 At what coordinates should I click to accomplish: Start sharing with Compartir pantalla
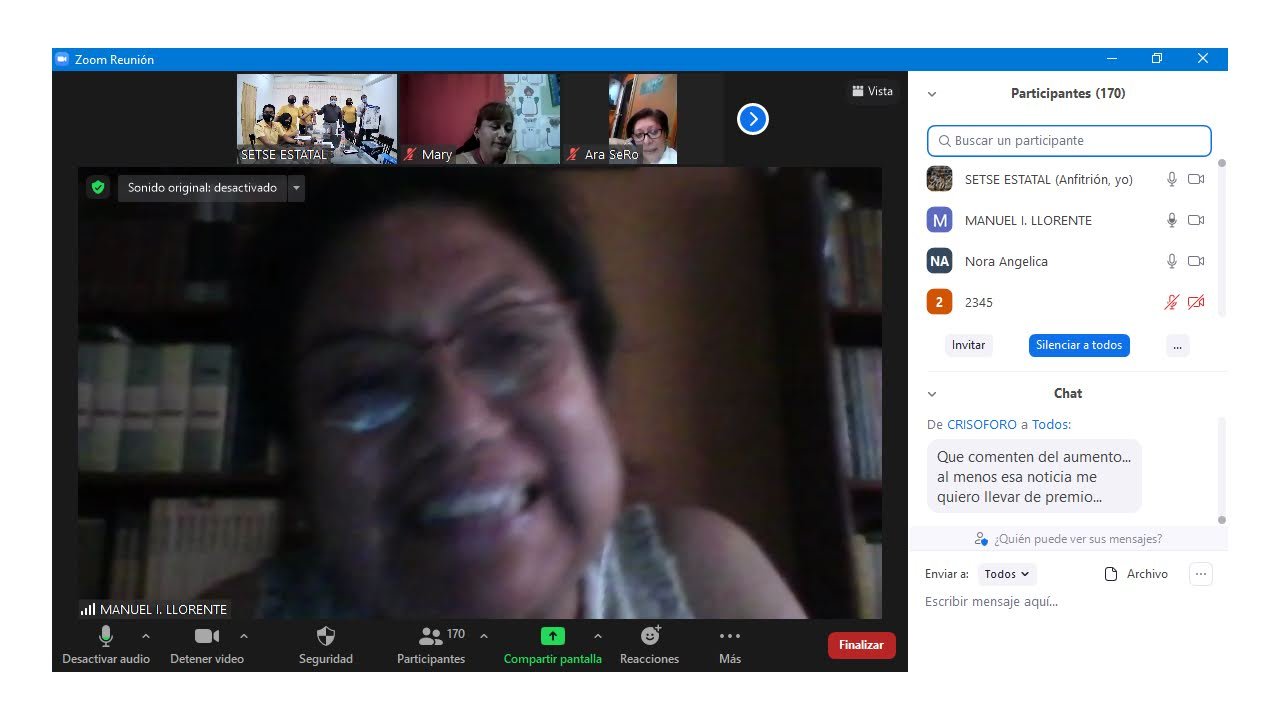click(x=553, y=645)
